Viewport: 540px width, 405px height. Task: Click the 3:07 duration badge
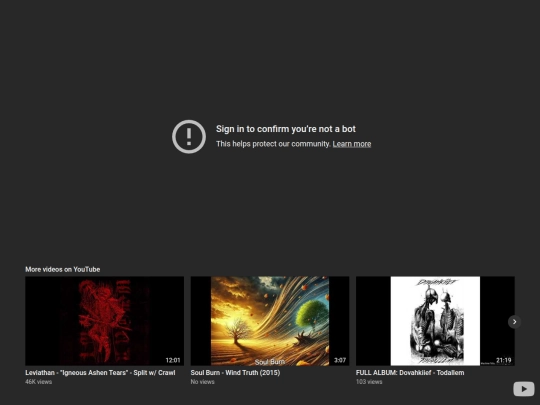point(340,360)
